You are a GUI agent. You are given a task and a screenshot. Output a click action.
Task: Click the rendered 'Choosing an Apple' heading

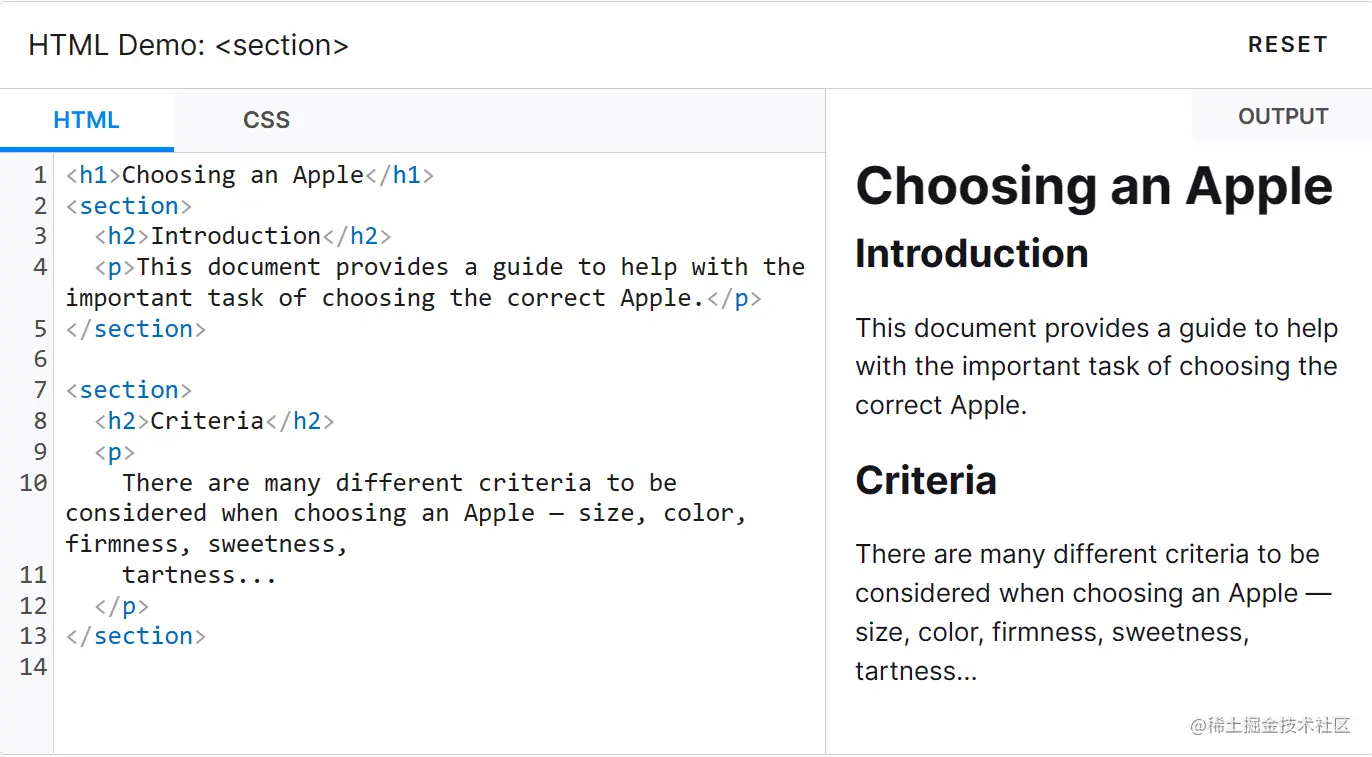coord(1094,186)
